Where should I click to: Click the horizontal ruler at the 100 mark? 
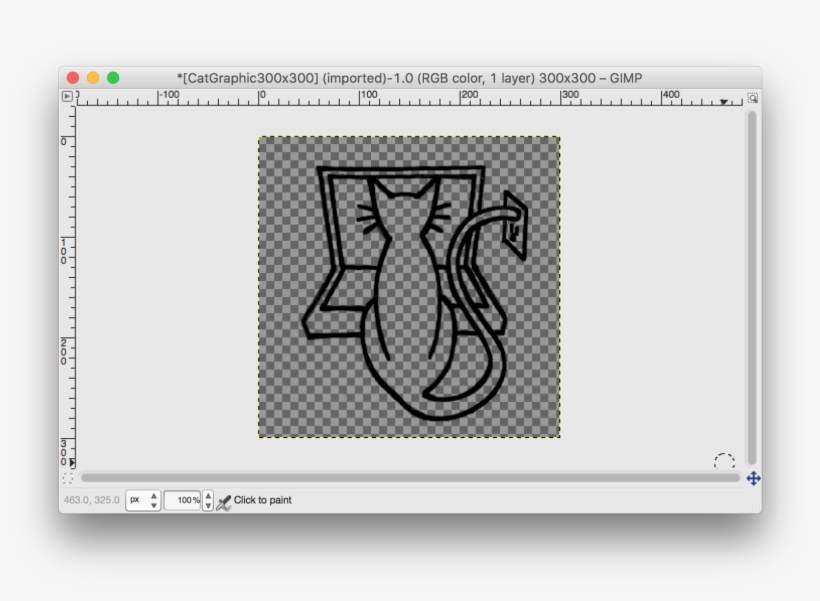click(x=361, y=98)
